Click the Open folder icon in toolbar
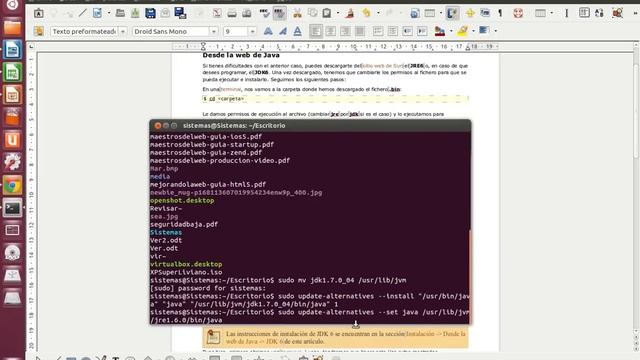 point(120,13)
